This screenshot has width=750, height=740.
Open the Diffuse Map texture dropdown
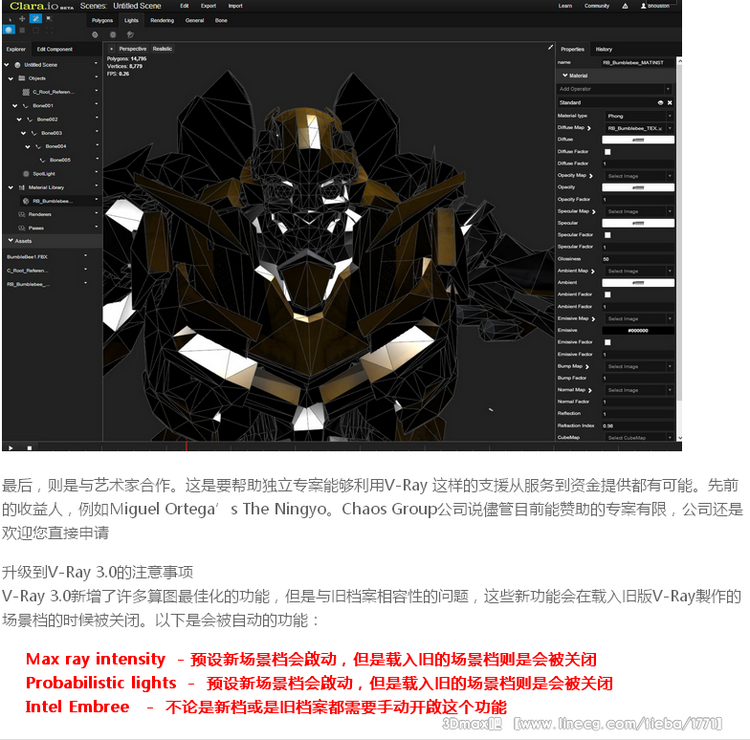coord(670,128)
